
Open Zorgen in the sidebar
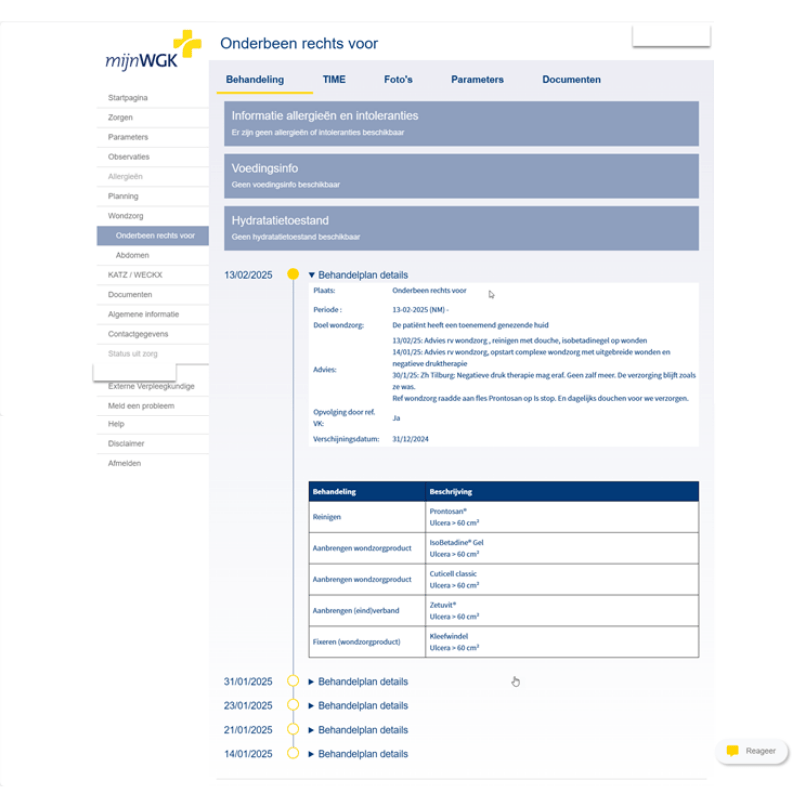[153, 117]
